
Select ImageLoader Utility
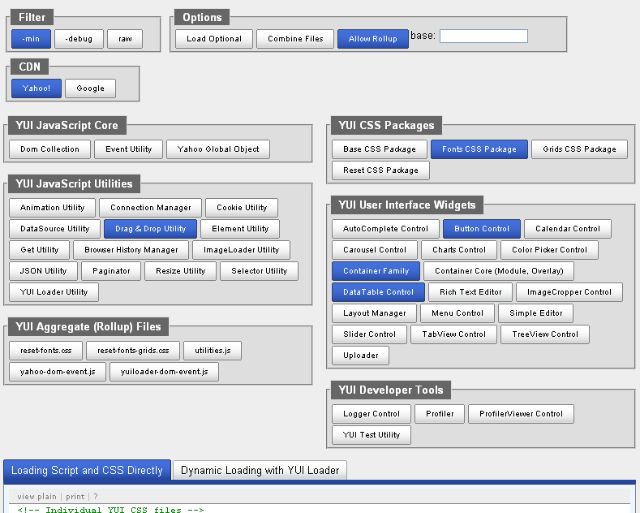pos(241,250)
